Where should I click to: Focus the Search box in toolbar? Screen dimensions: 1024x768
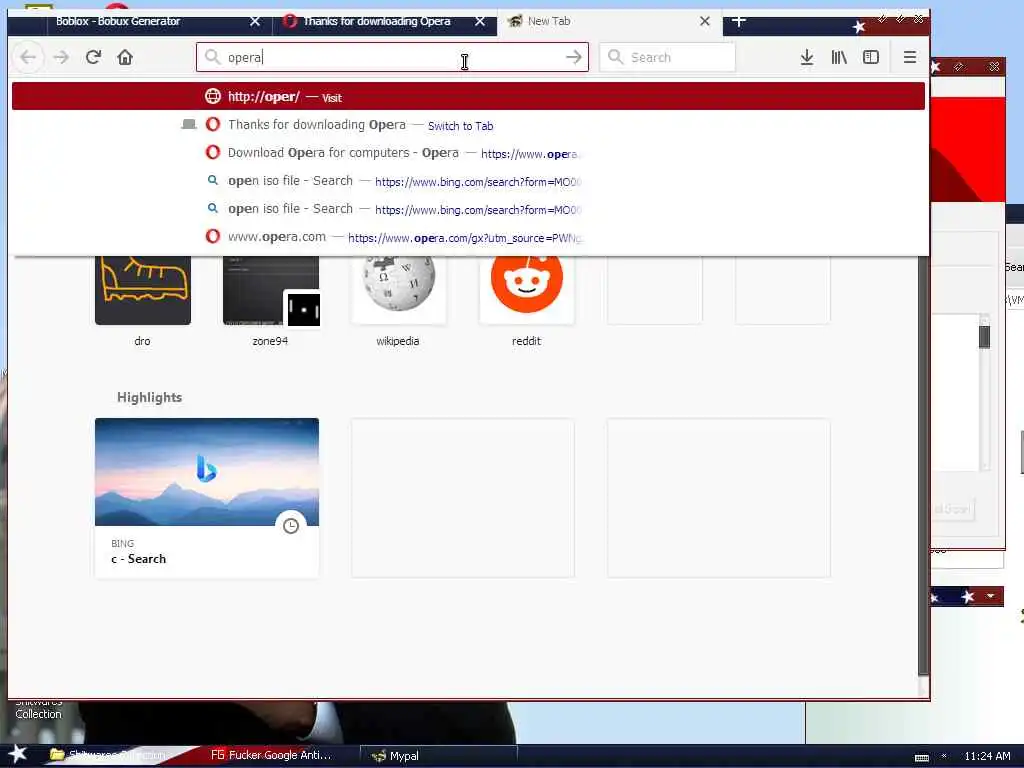coord(667,57)
